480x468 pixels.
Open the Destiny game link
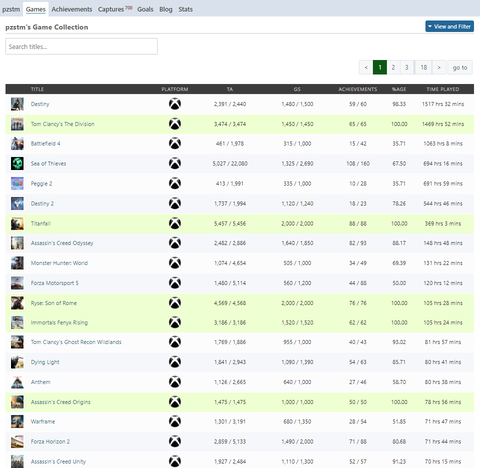(x=40, y=104)
